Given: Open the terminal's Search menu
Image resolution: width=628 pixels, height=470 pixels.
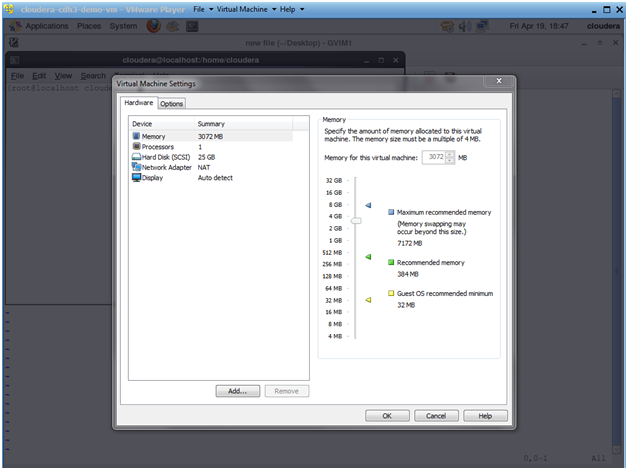Looking at the screenshot, I should click(93, 76).
